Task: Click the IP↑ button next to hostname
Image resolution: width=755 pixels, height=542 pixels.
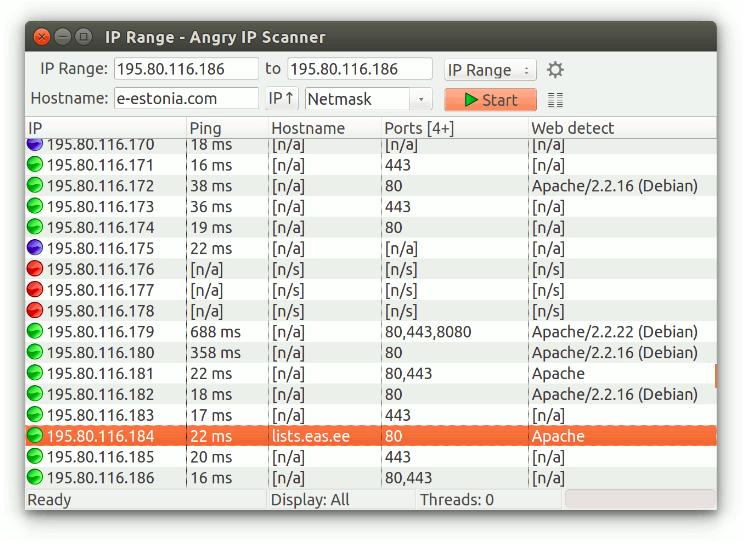Action: click(282, 99)
